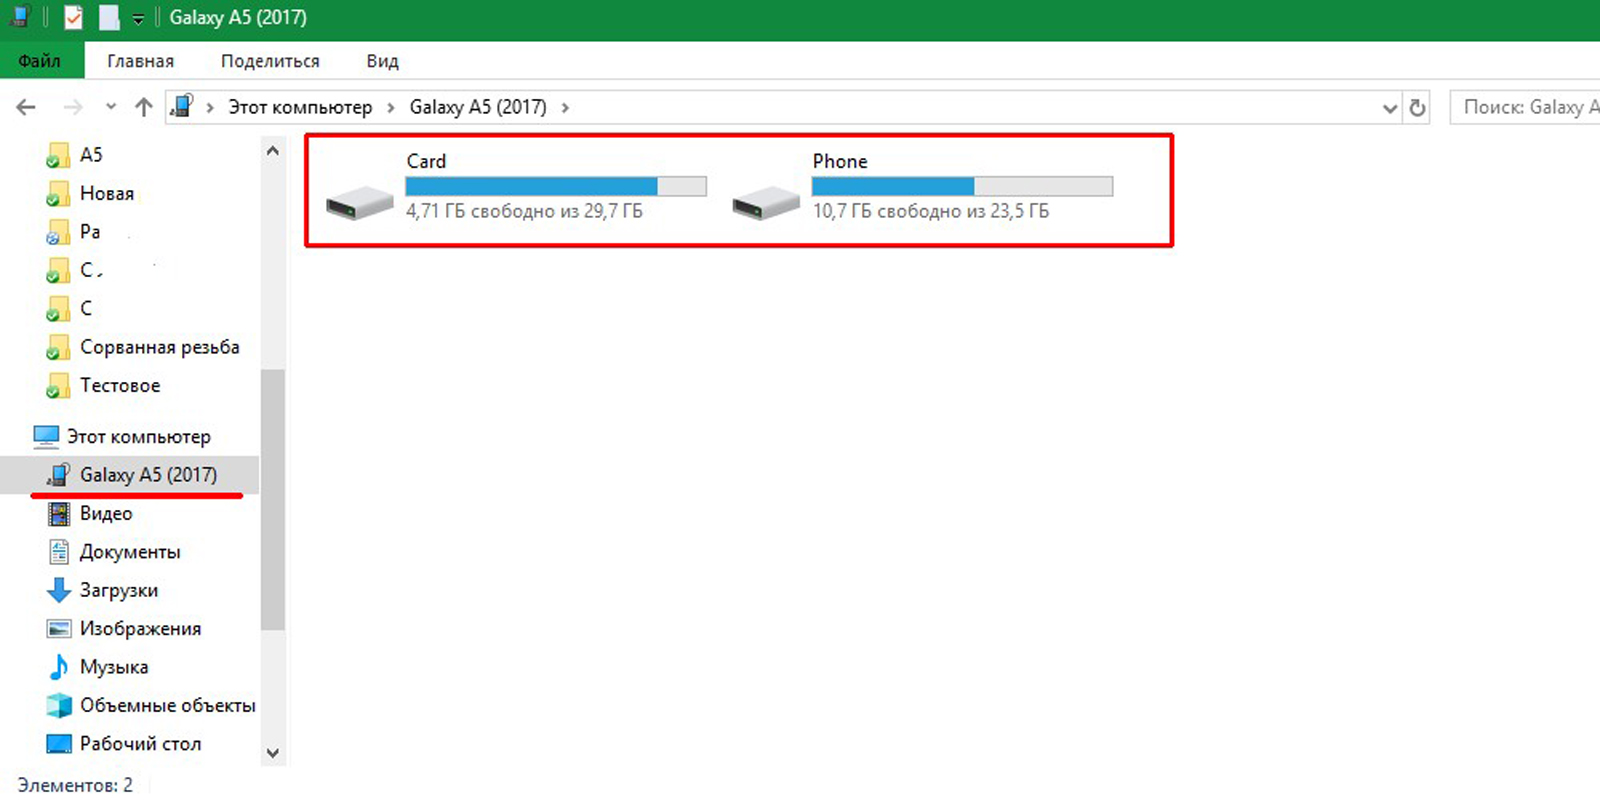
Task: Open Видео in navigation pane
Action: pos(106,513)
